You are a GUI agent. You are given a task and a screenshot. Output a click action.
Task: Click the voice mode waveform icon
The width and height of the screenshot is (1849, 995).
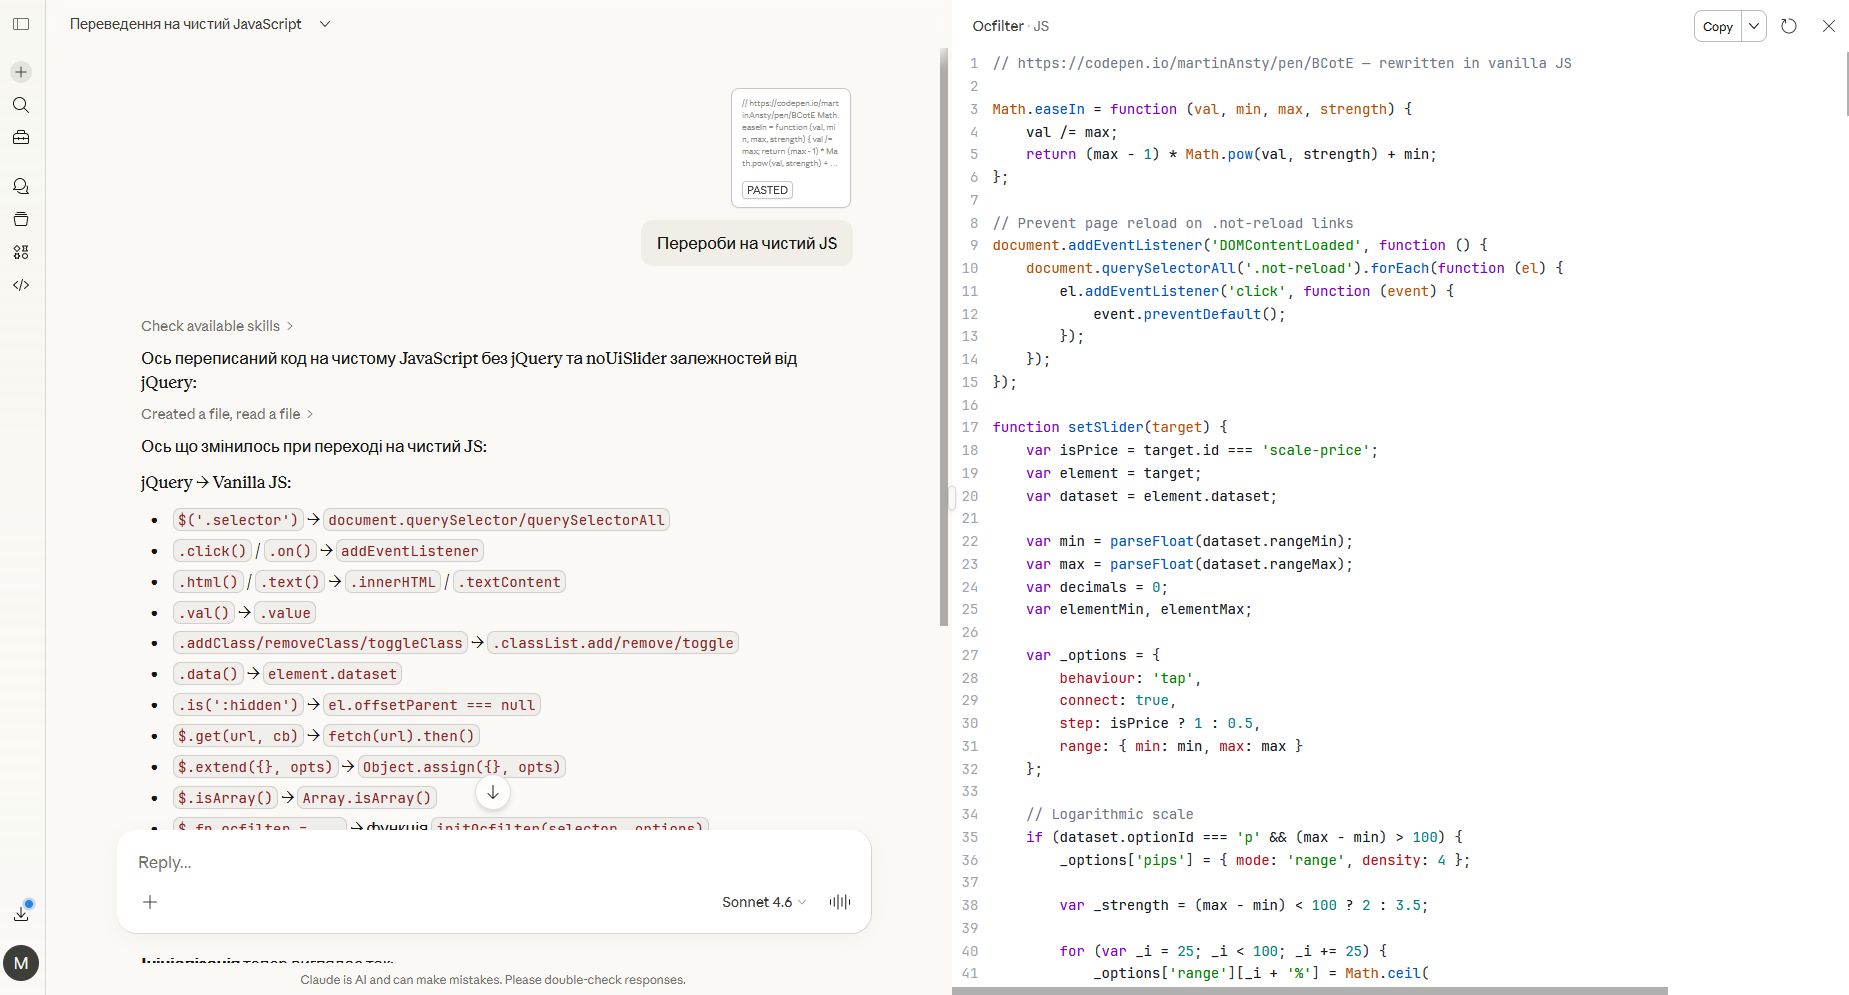pyautogui.click(x=840, y=902)
